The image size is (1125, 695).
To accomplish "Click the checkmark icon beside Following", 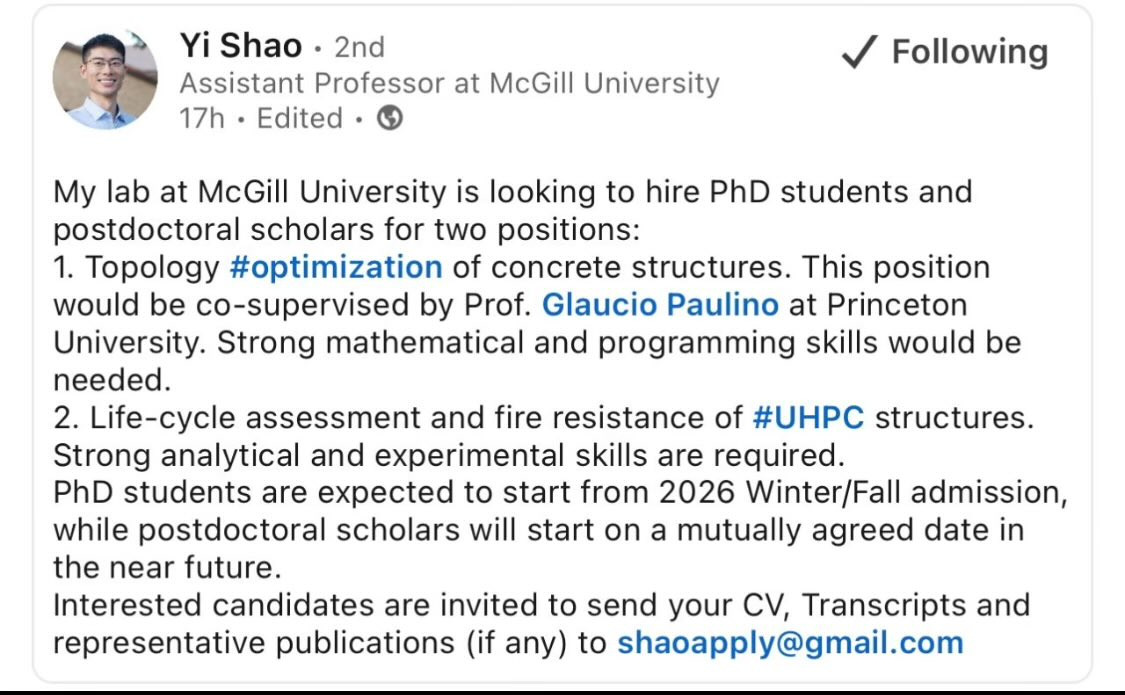I will (x=859, y=53).
